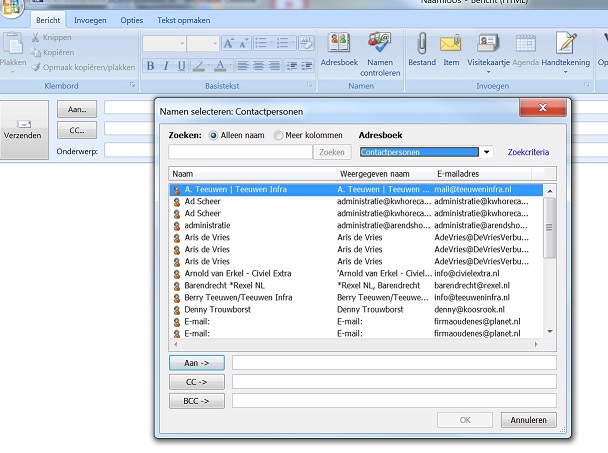Click the Verzenden send button
Viewport: 608px width, 453px height.
tap(24, 130)
